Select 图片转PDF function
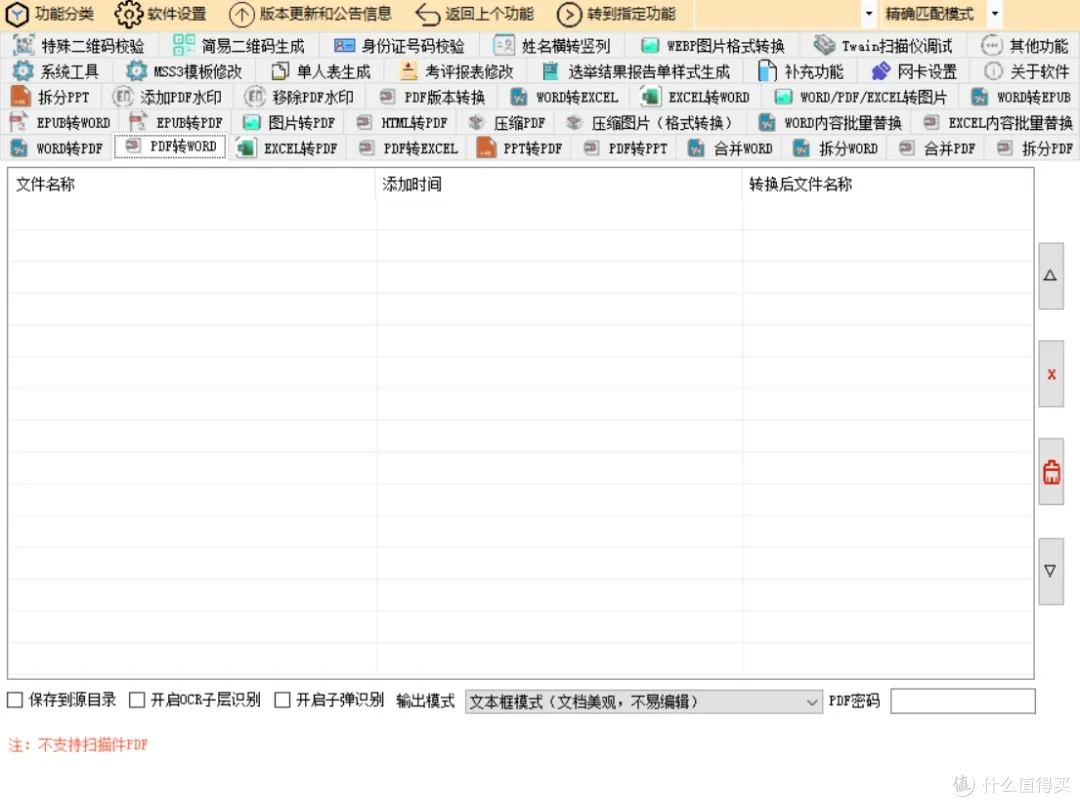1080x807 pixels. click(289, 123)
